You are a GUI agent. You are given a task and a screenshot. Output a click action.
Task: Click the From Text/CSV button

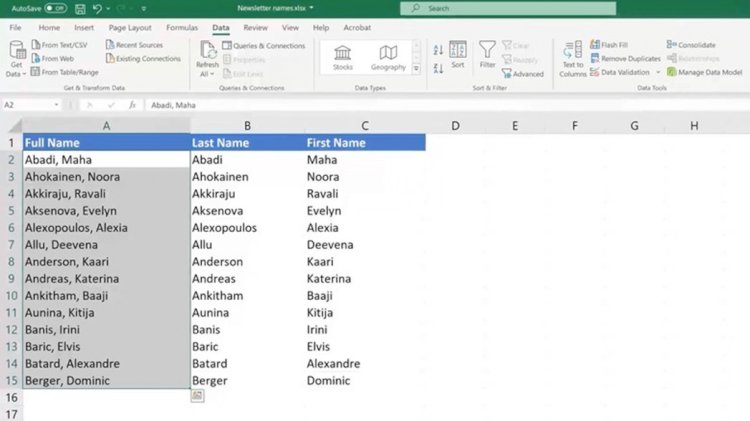coord(60,44)
